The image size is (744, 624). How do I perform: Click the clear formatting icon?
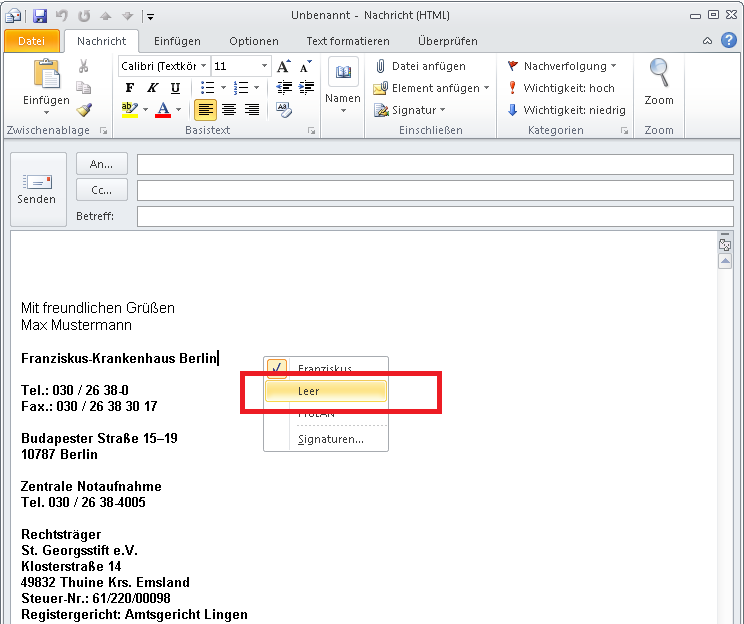(283, 110)
